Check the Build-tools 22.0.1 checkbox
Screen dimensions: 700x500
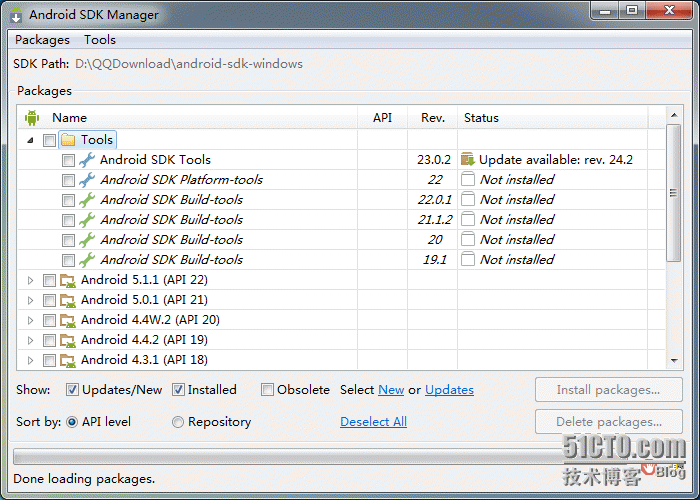[x=68, y=200]
